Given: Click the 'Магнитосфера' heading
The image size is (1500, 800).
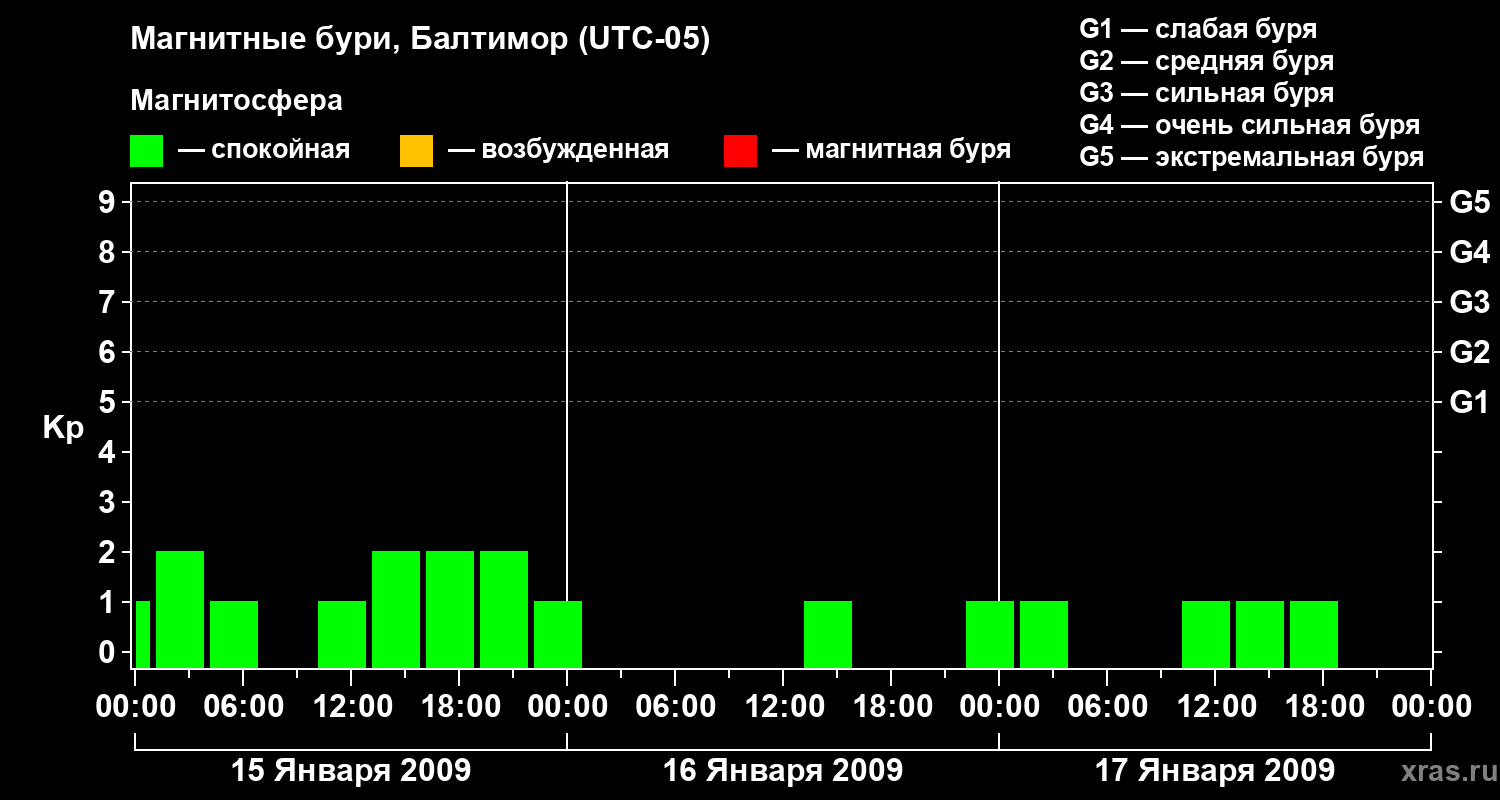Looking at the screenshot, I should (236, 101).
